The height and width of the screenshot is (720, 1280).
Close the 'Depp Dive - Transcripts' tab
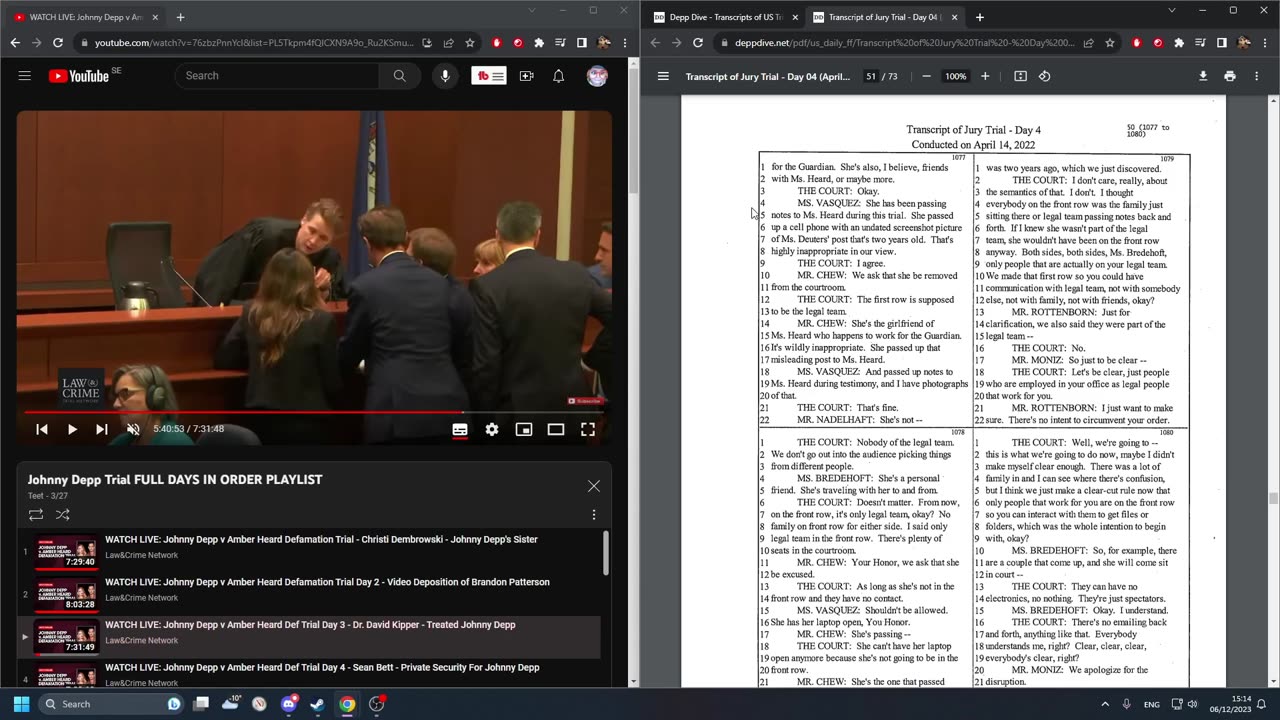click(x=795, y=17)
